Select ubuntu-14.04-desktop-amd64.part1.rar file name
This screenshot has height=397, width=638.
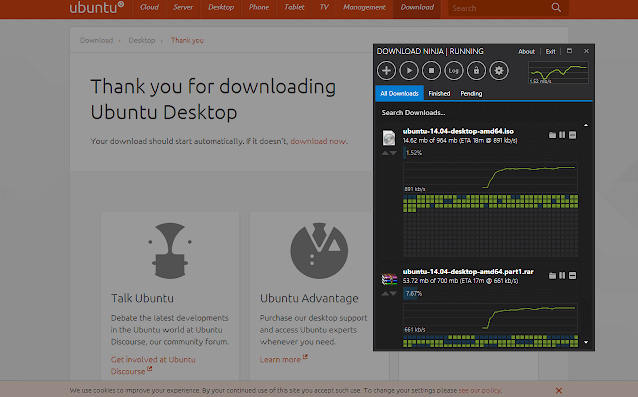(x=468, y=272)
